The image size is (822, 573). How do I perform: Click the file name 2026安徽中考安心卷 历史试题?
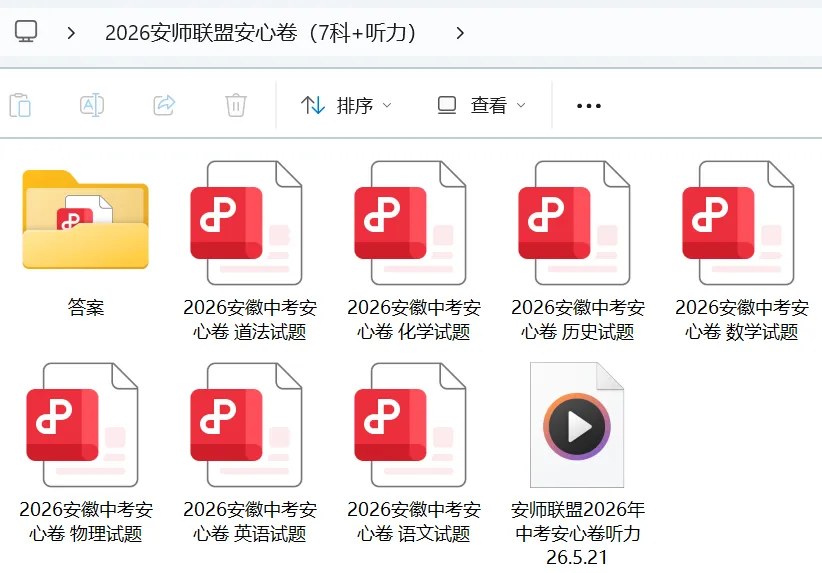pyautogui.click(x=578, y=319)
